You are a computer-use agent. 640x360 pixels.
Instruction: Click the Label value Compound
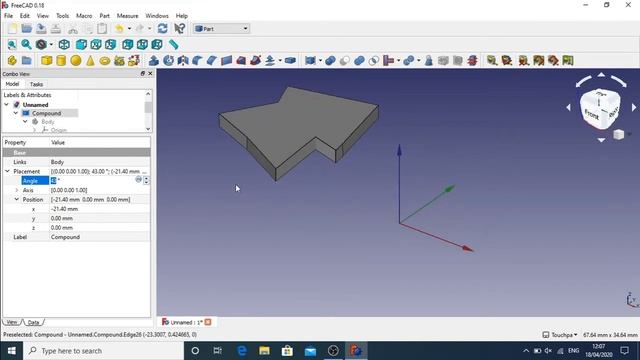click(x=65, y=237)
